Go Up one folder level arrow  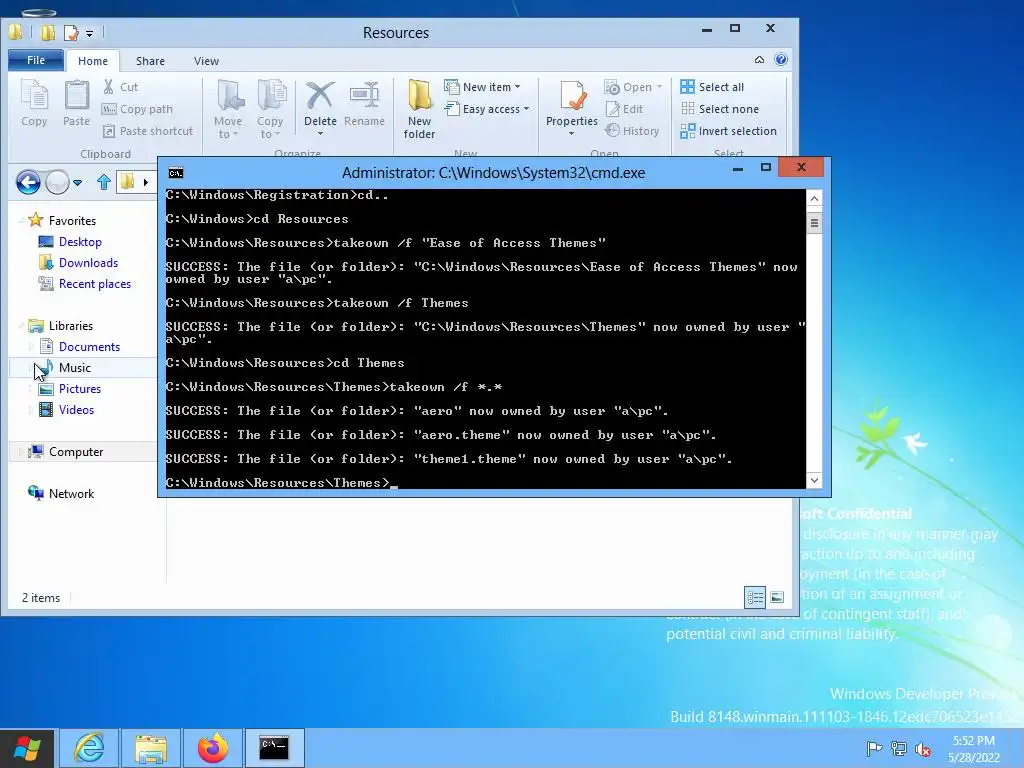(103, 182)
